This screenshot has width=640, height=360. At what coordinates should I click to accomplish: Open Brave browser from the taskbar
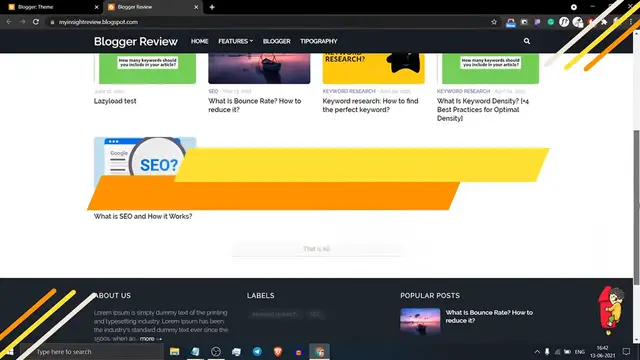coord(278,351)
